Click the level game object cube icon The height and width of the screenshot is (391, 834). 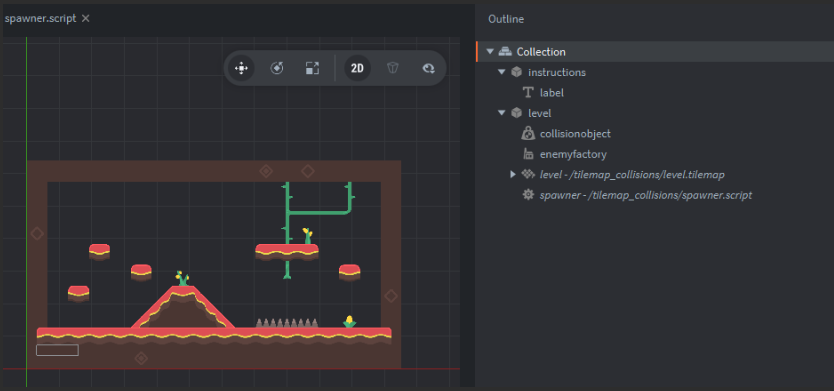(516, 113)
